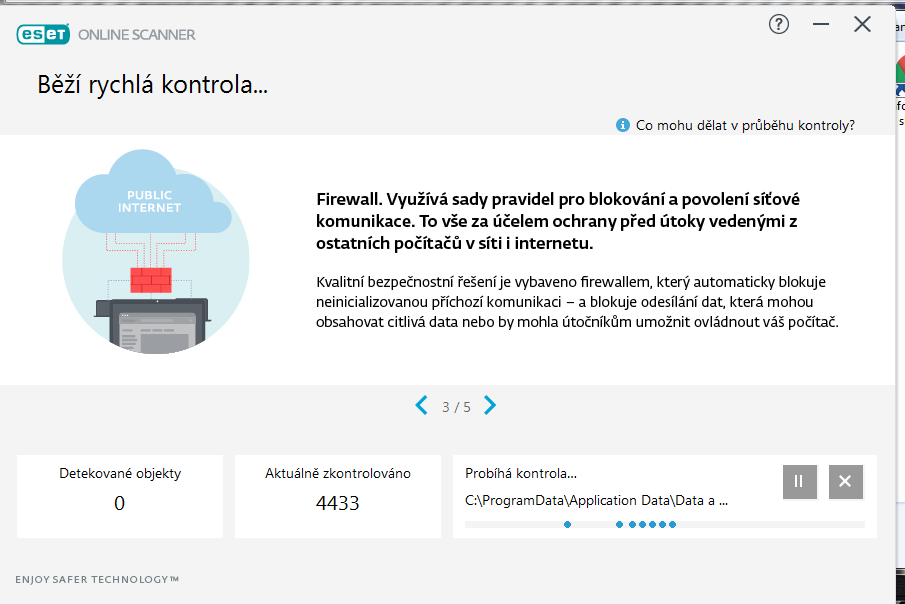Close the ESET Online Scanner window

862,24
